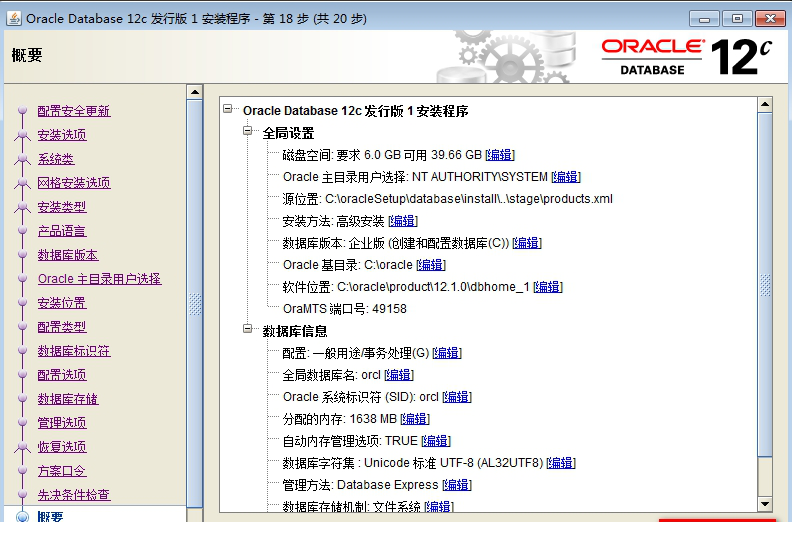Go to the 安装选项 step

tap(62, 135)
